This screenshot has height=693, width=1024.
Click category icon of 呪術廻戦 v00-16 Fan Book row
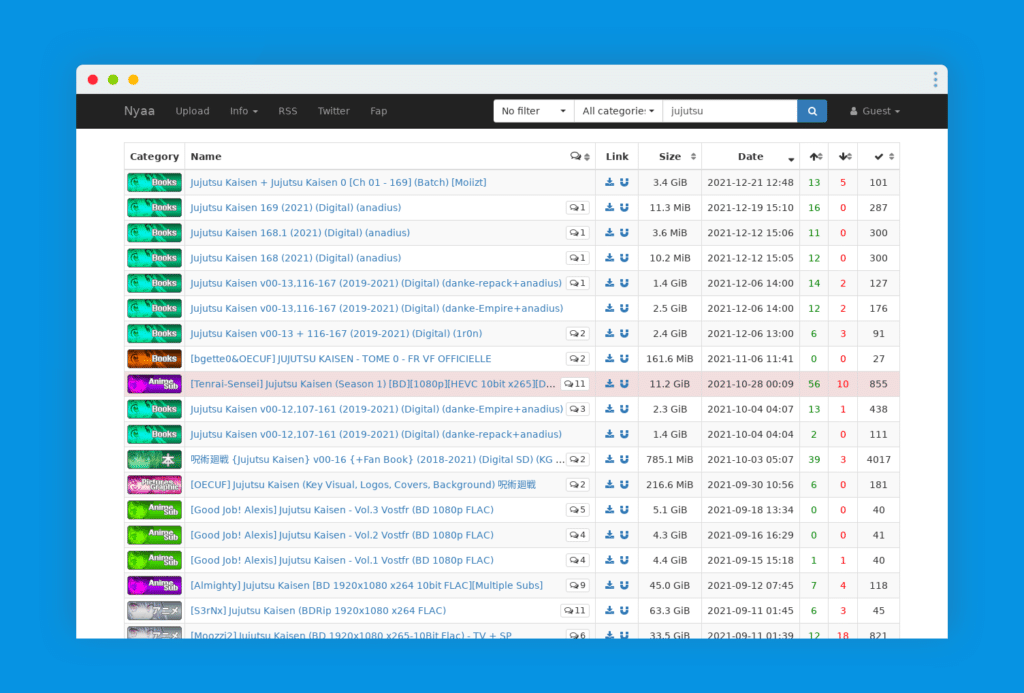pyautogui.click(x=154, y=460)
